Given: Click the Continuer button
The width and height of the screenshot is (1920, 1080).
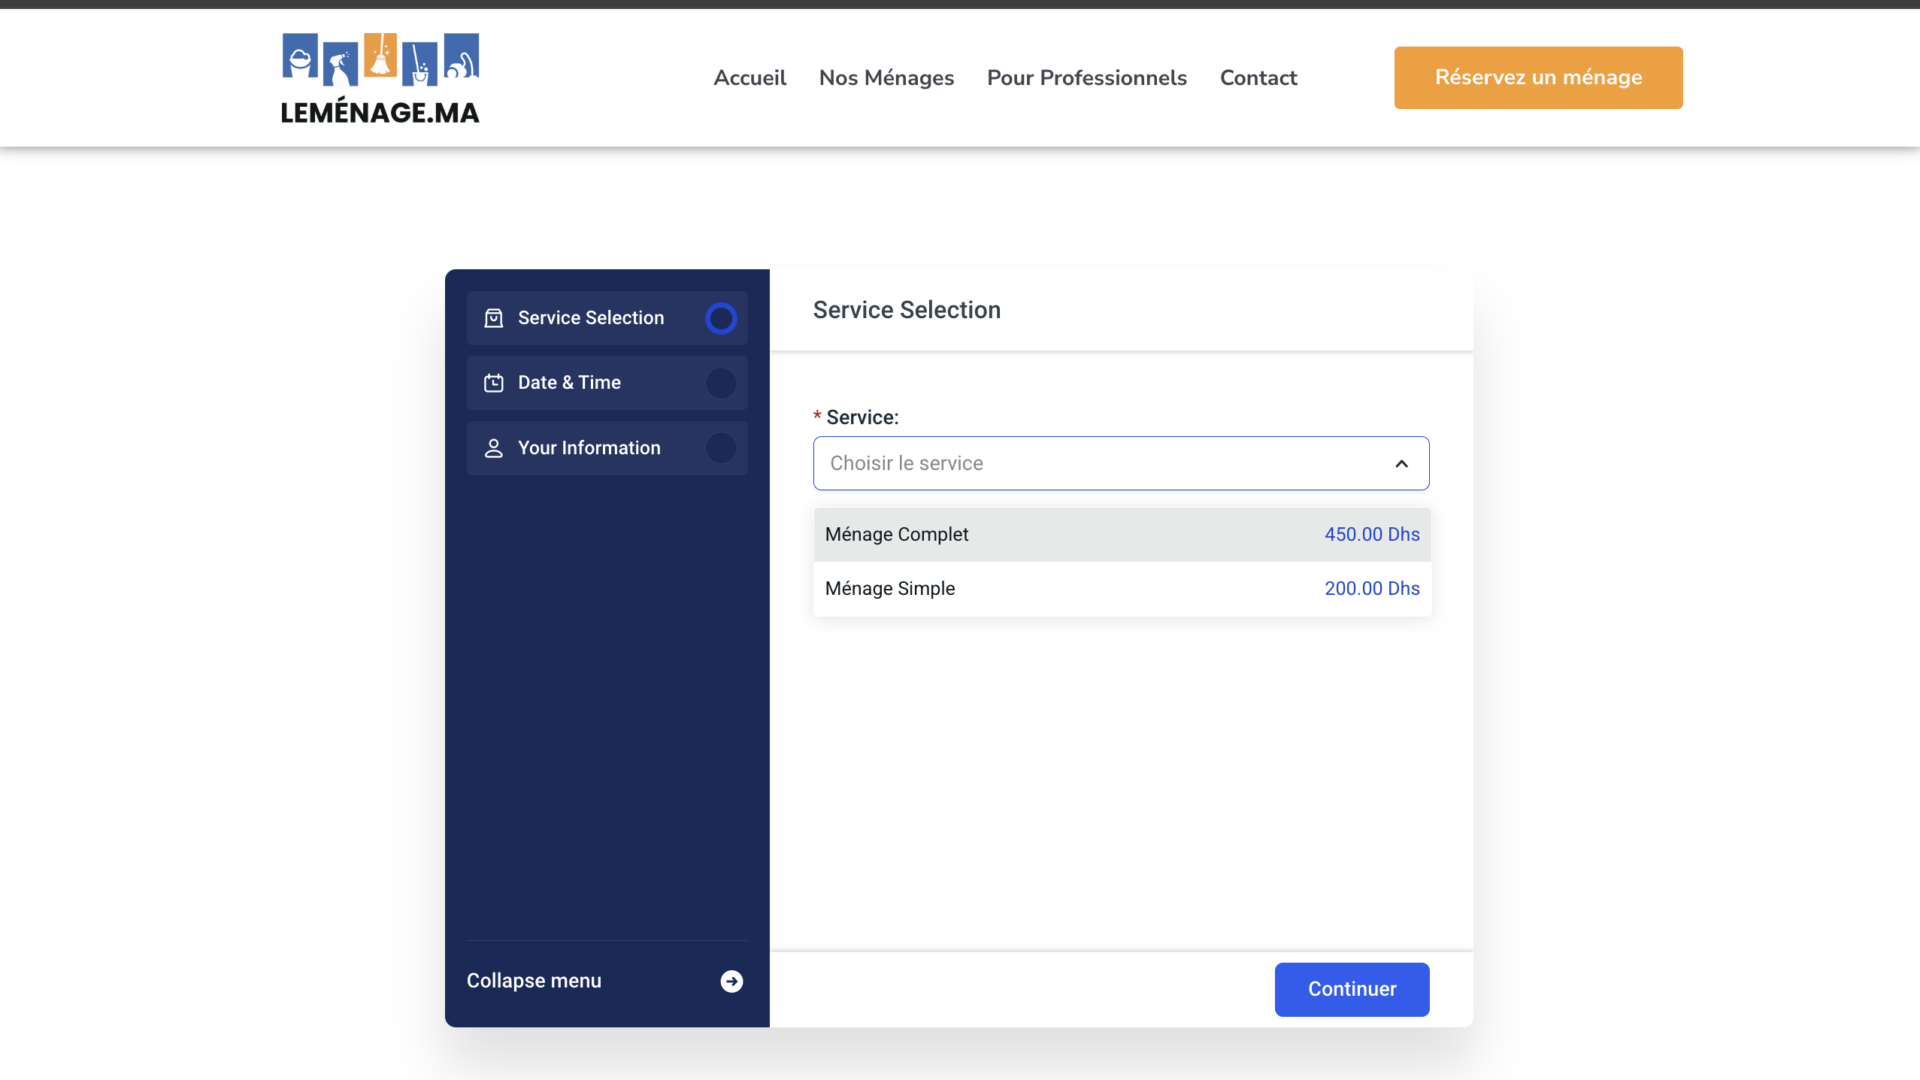Looking at the screenshot, I should click(x=1352, y=989).
